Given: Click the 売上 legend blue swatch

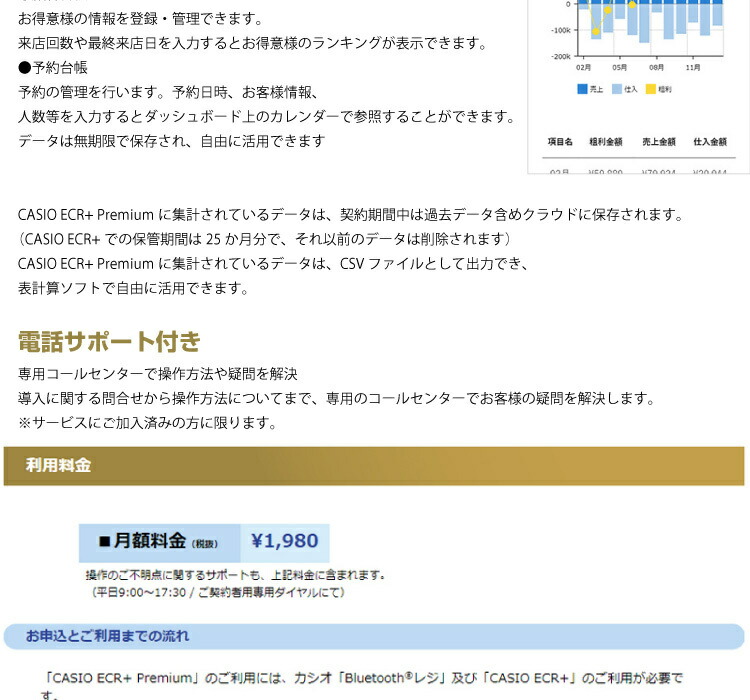Looking at the screenshot, I should coord(582,89).
